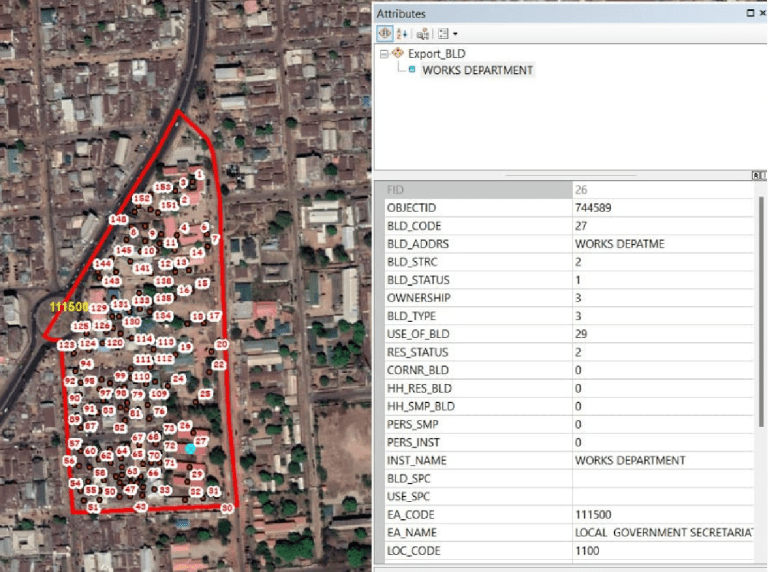The image size is (768, 572).
Task: Edit EA_NAME value LOCAL GOVERNMENT SECRETARIAT
Action: tap(663, 532)
